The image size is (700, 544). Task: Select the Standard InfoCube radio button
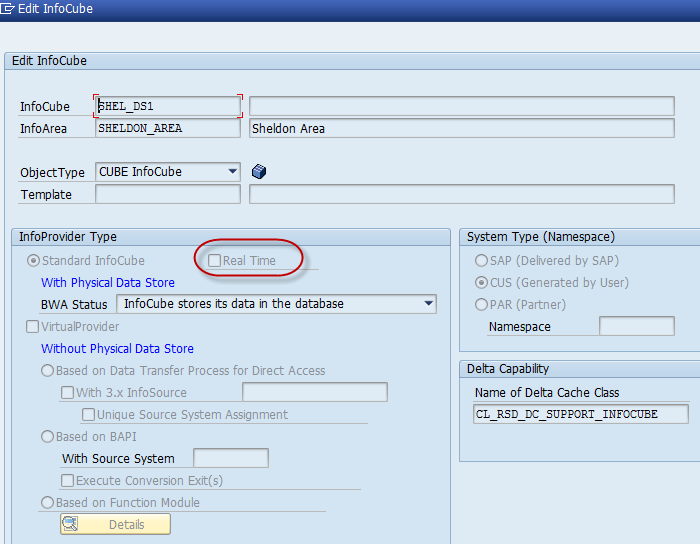[33, 261]
